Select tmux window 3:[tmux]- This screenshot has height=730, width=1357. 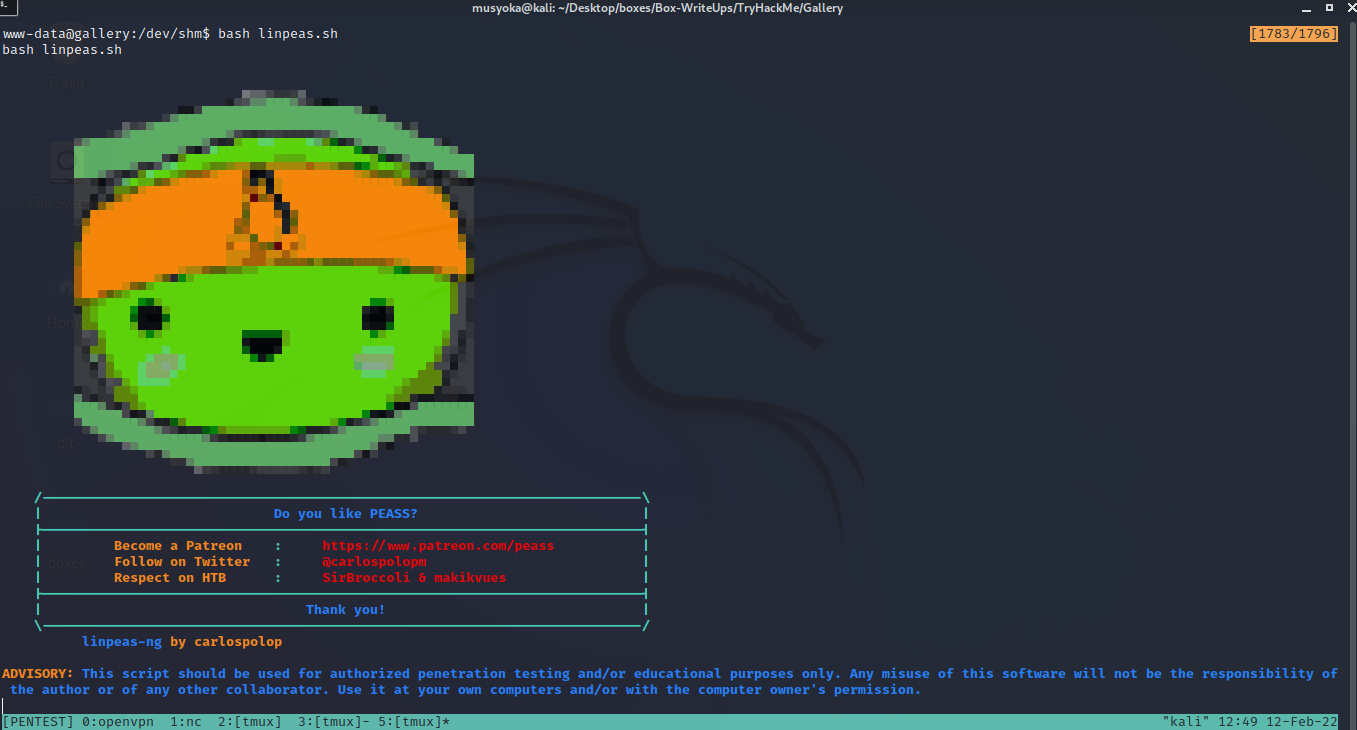pyautogui.click(x=334, y=722)
